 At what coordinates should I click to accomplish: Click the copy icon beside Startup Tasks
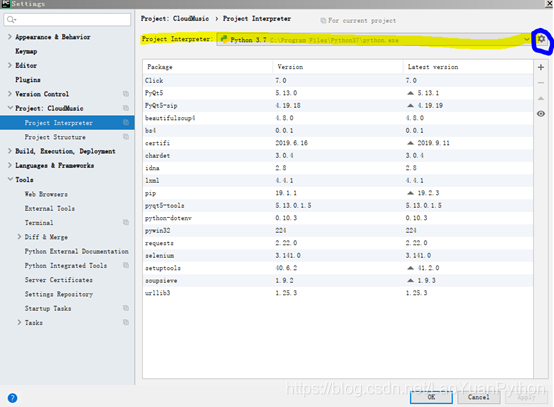click(x=126, y=308)
